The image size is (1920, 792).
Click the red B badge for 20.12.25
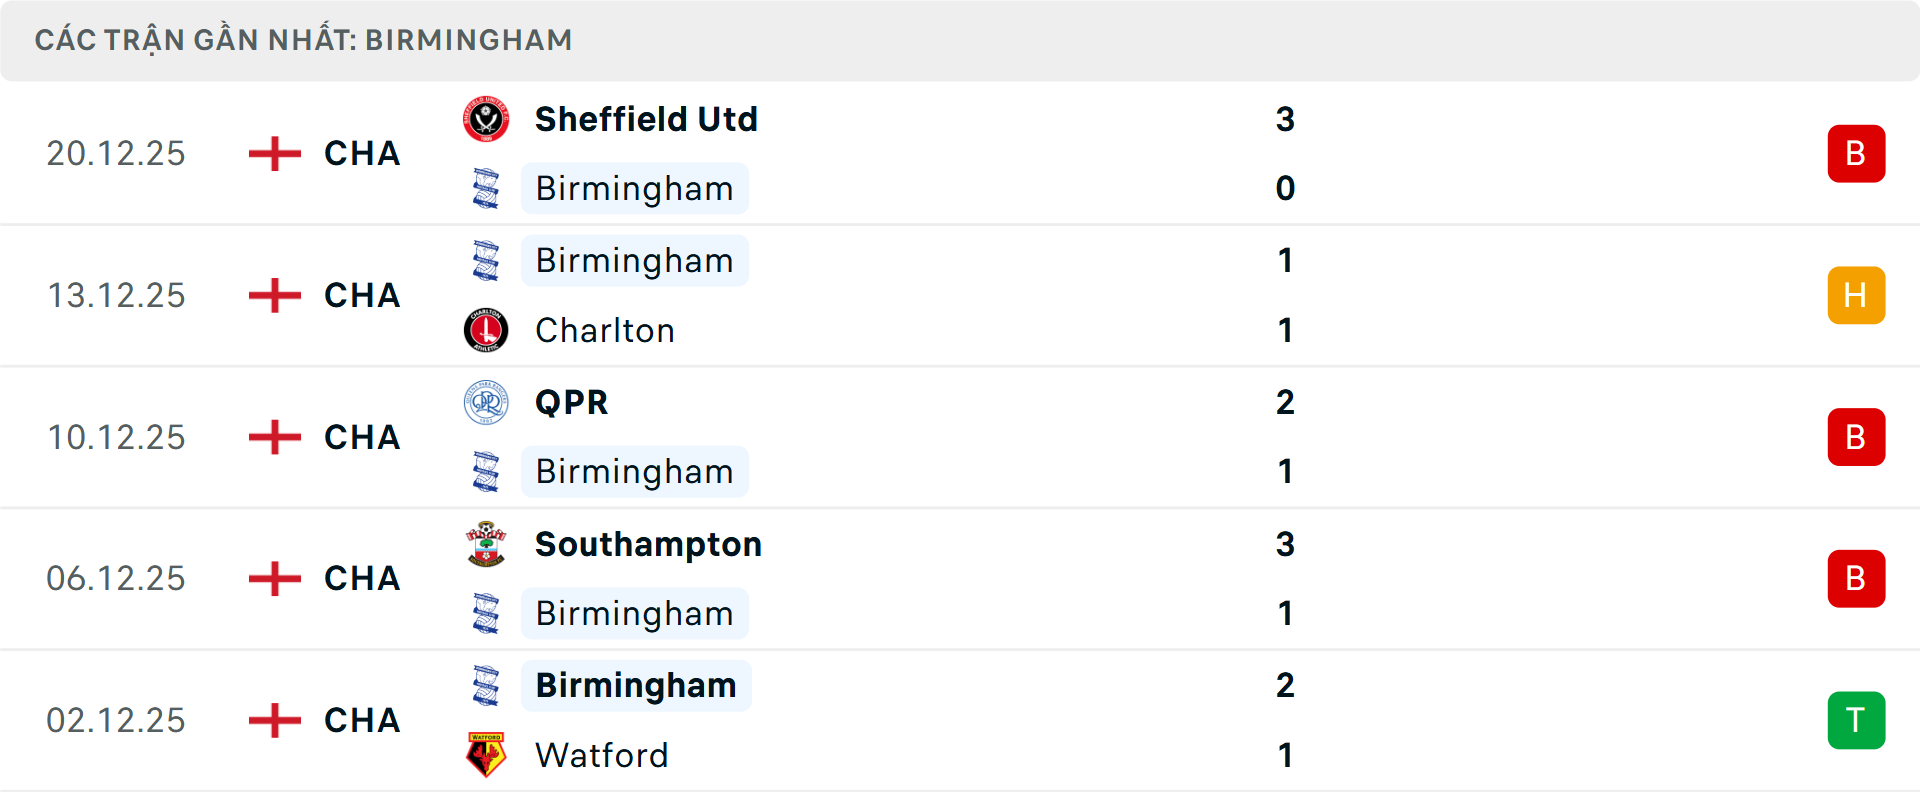coord(1856,154)
